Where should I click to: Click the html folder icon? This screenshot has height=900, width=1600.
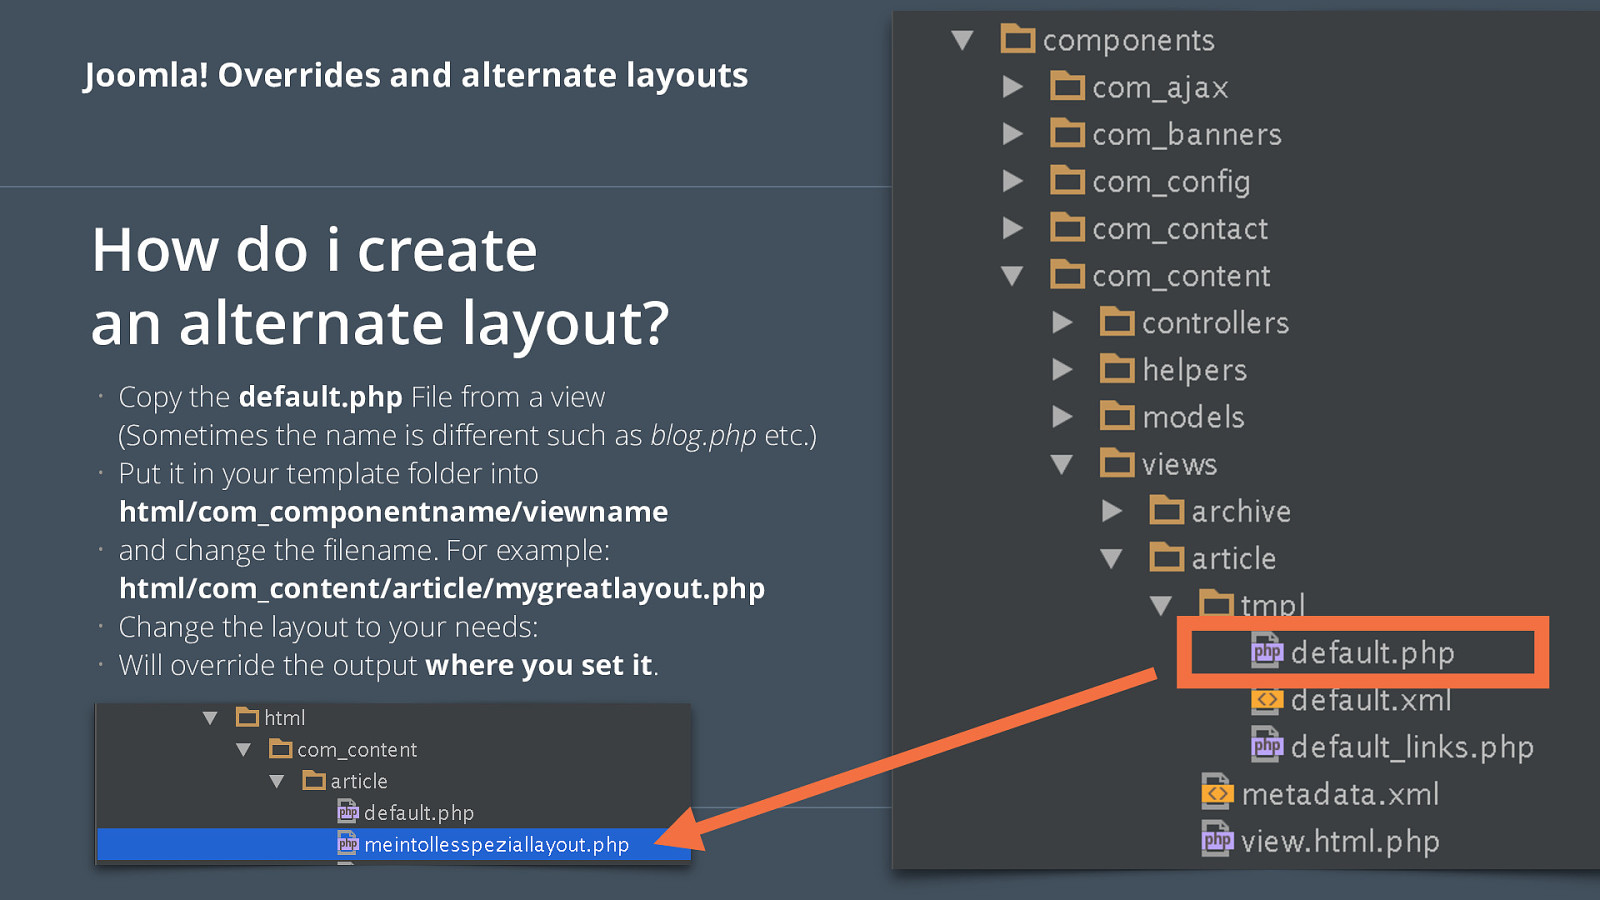coord(247,717)
